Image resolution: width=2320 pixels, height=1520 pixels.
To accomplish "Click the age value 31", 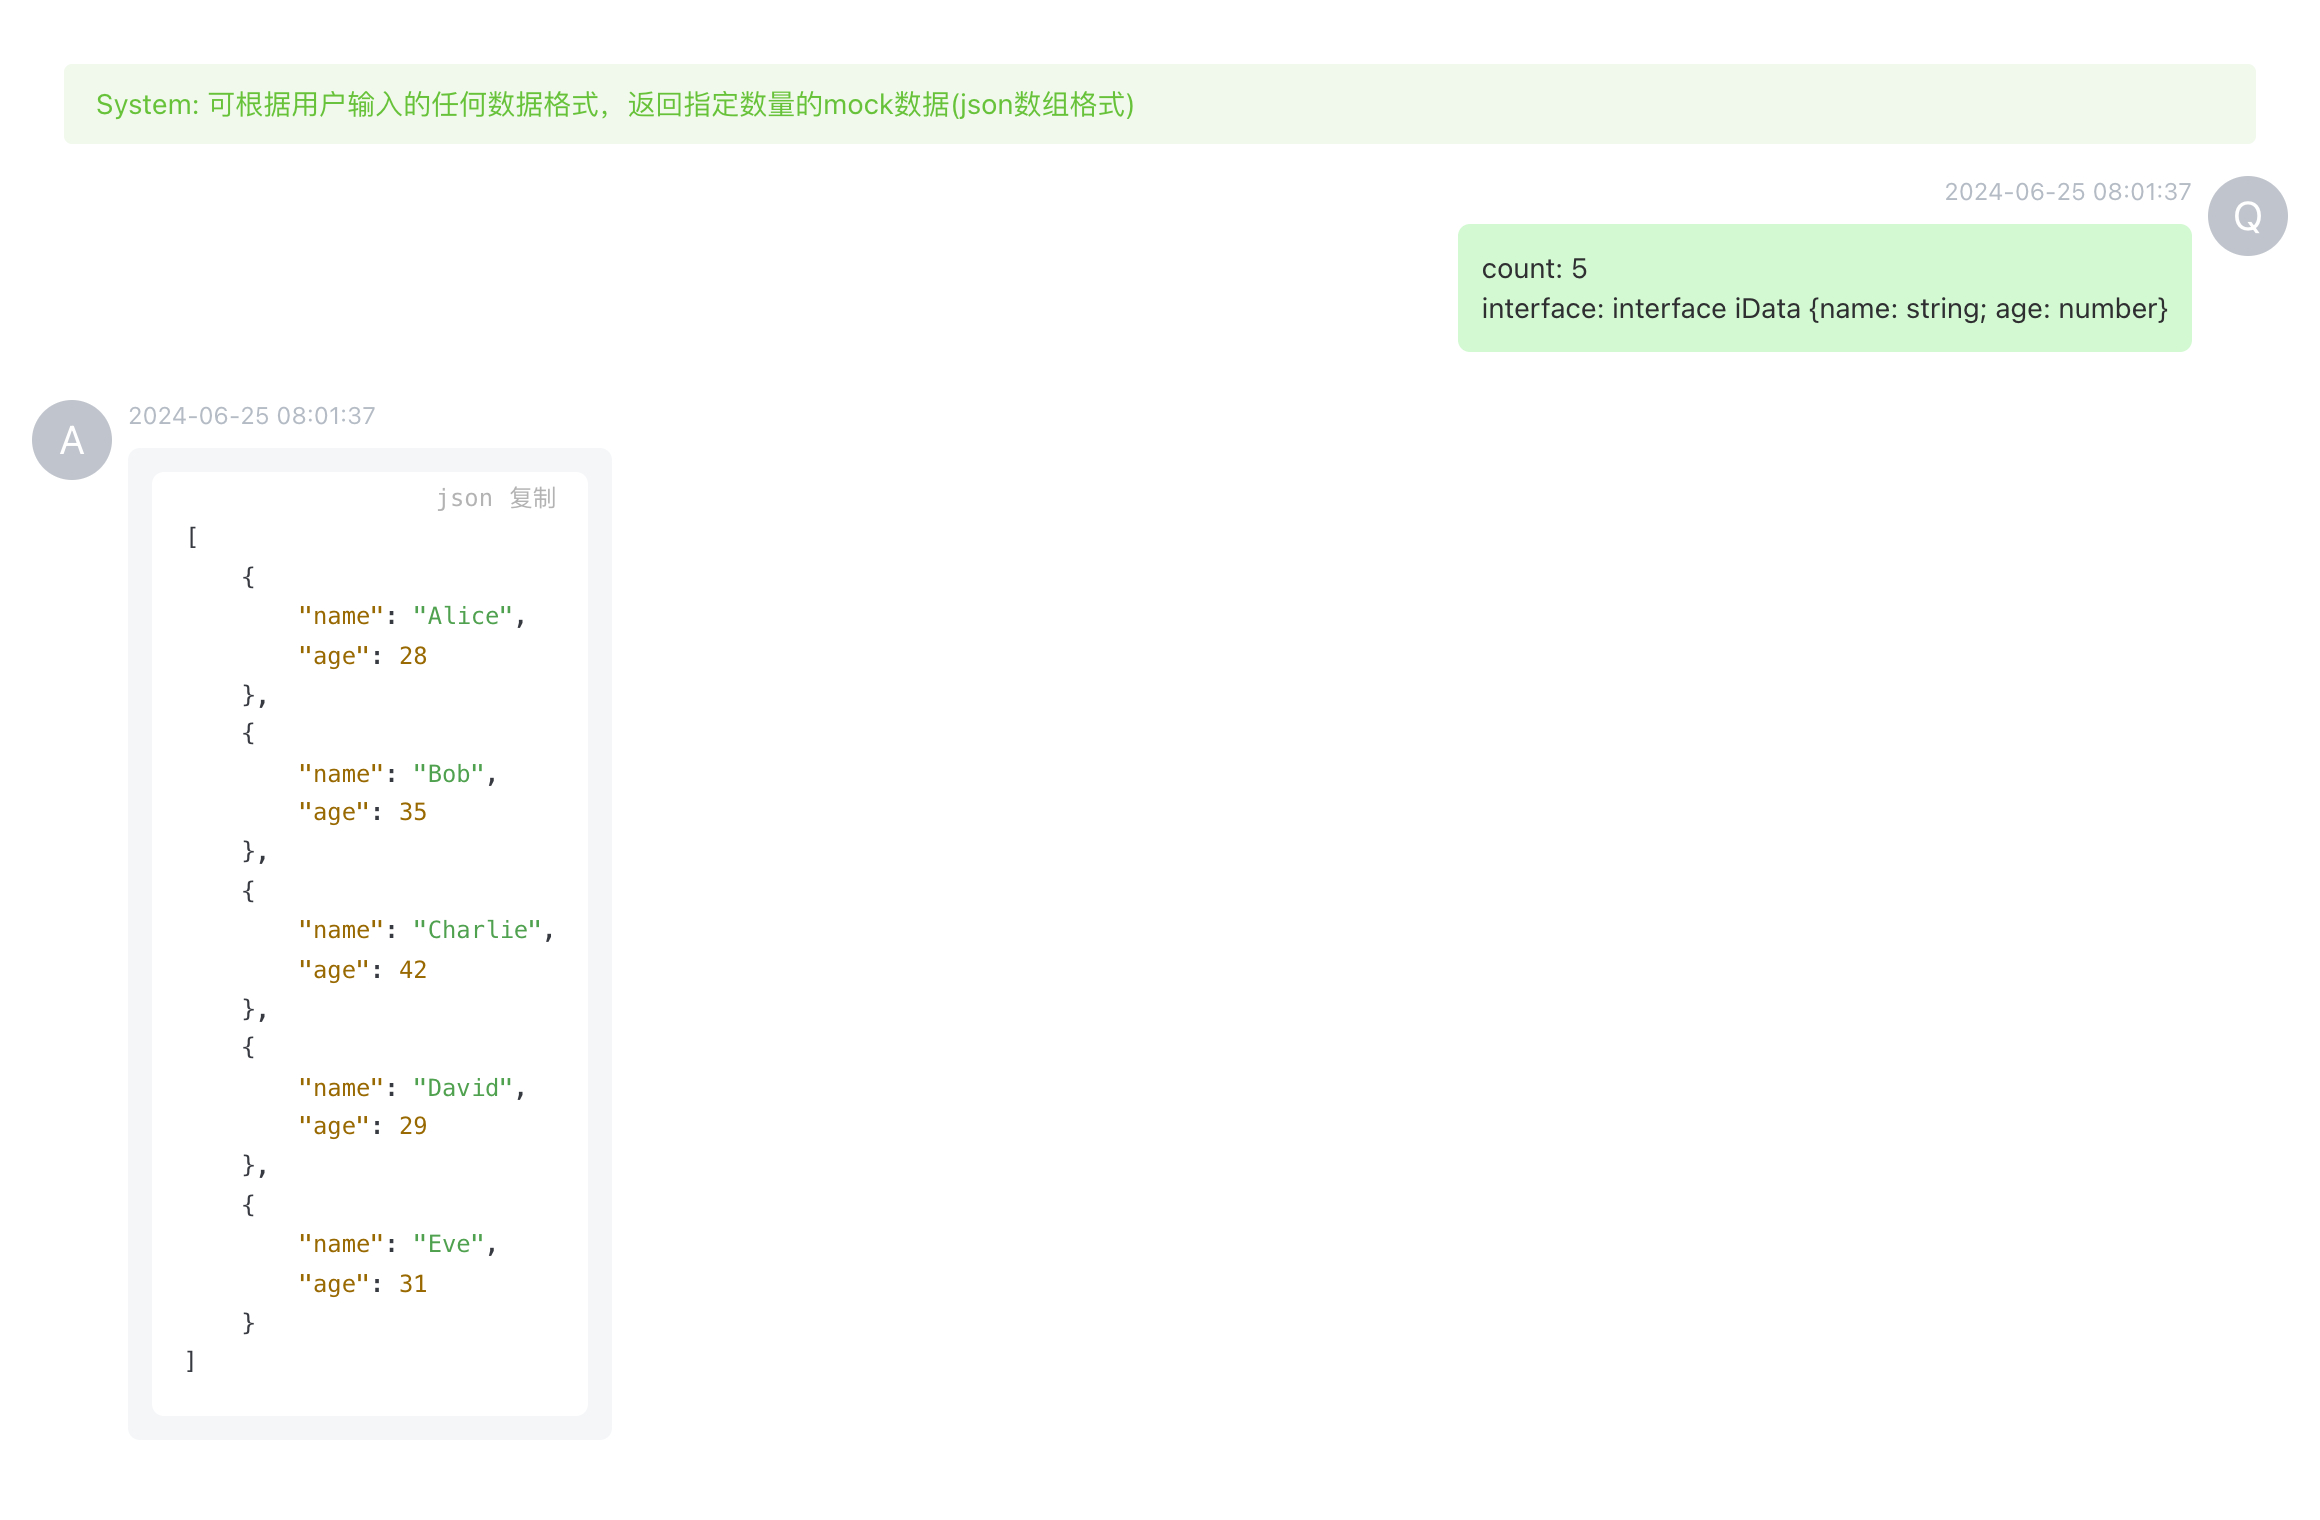I will 413,1284.
